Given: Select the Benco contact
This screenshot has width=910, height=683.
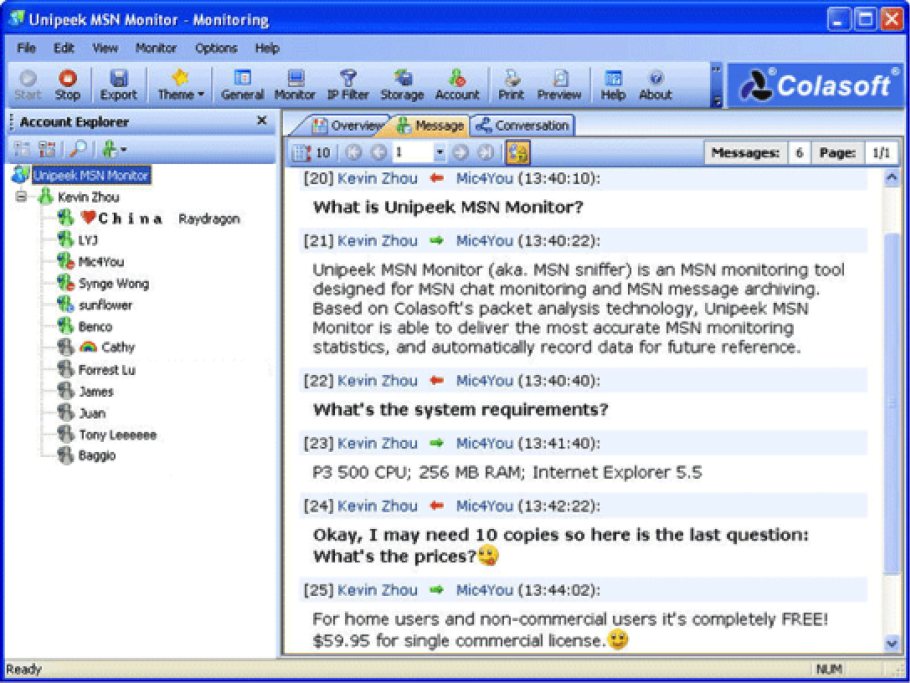Looking at the screenshot, I should coord(95,327).
